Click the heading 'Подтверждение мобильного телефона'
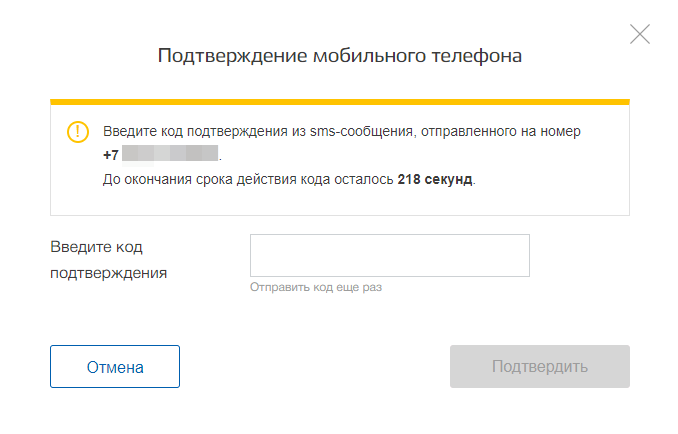This screenshot has width=678, height=434. click(x=340, y=56)
